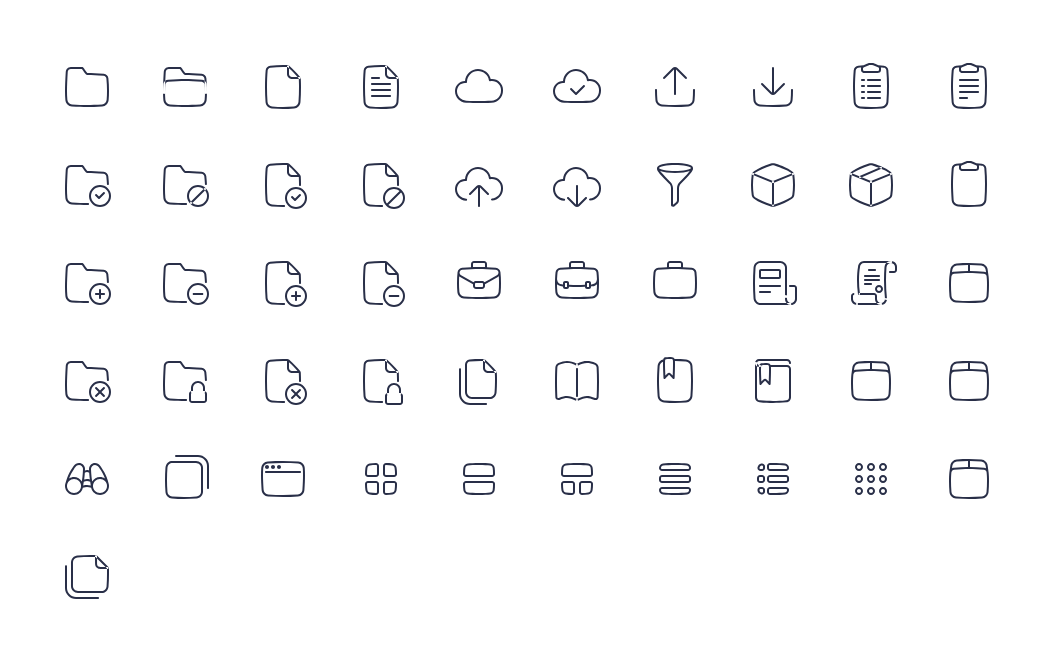The image size is (1056, 647).
Task: Select the clipboard with checklist icon
Action: pyautogui.click(x=871, y=86)
